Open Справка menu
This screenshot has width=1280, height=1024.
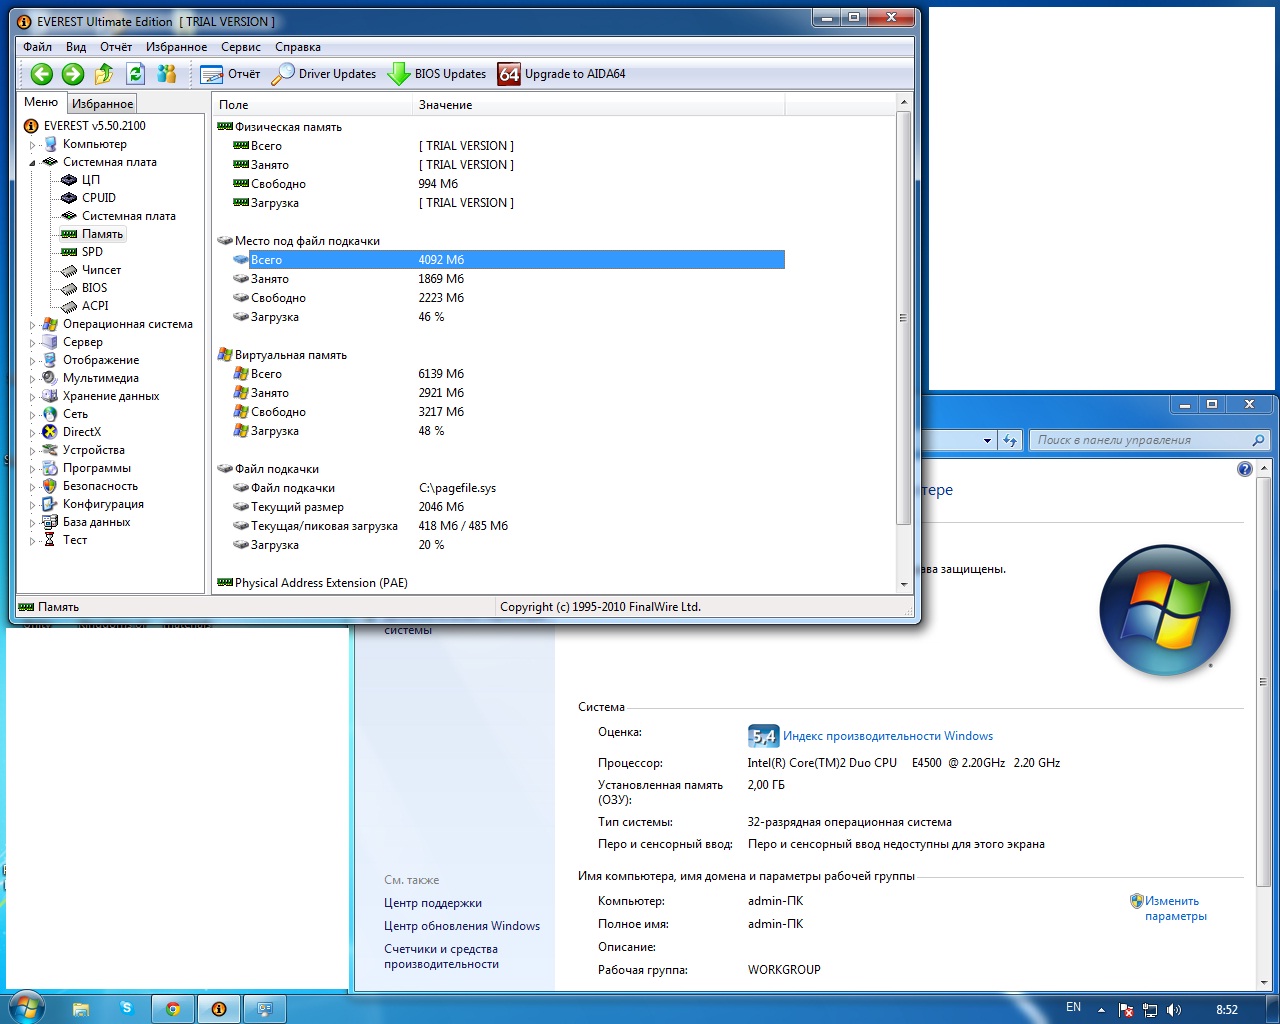click(x=298, y=47)
